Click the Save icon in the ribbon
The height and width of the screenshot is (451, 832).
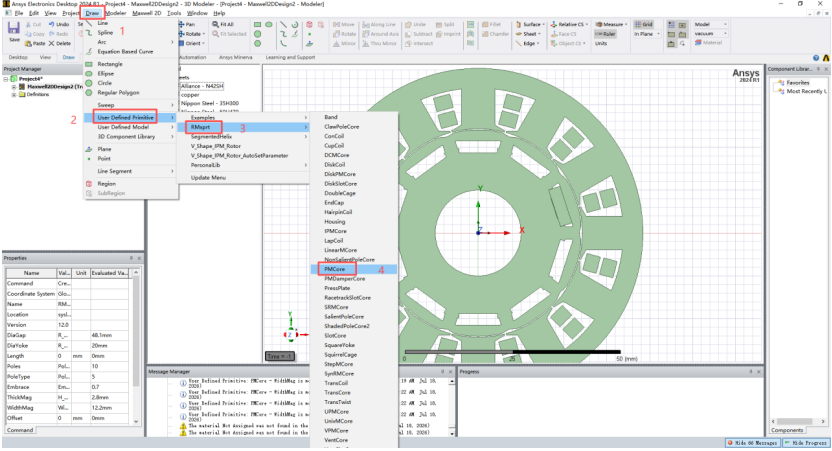(x=14, y=30)
